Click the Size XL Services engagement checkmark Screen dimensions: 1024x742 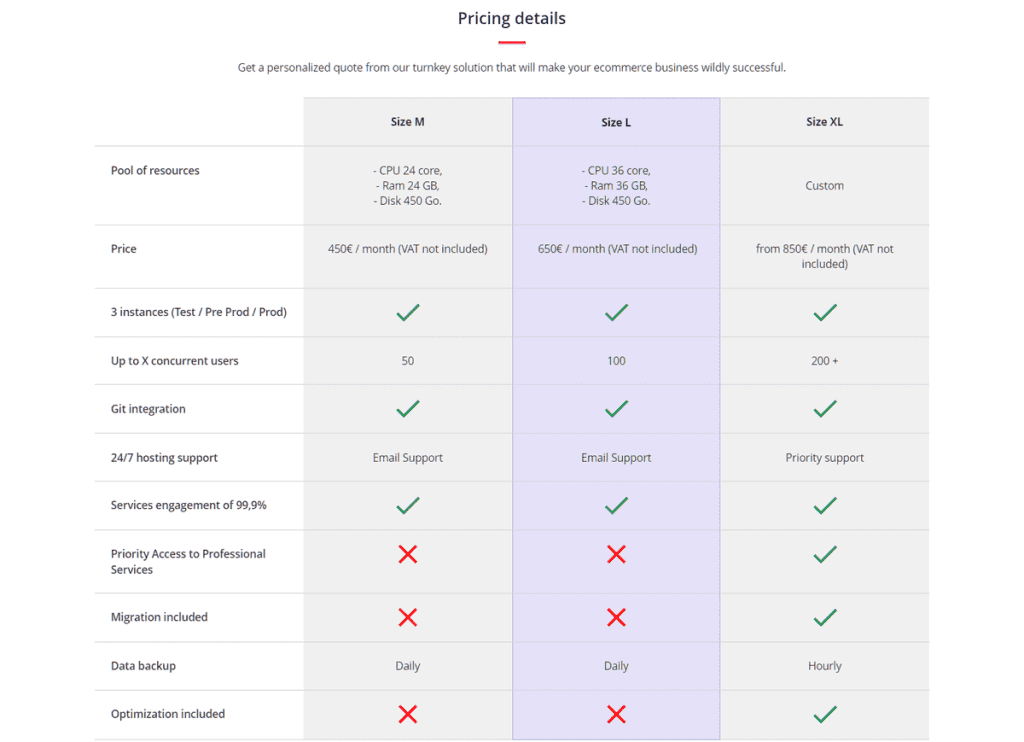point(824,506)
